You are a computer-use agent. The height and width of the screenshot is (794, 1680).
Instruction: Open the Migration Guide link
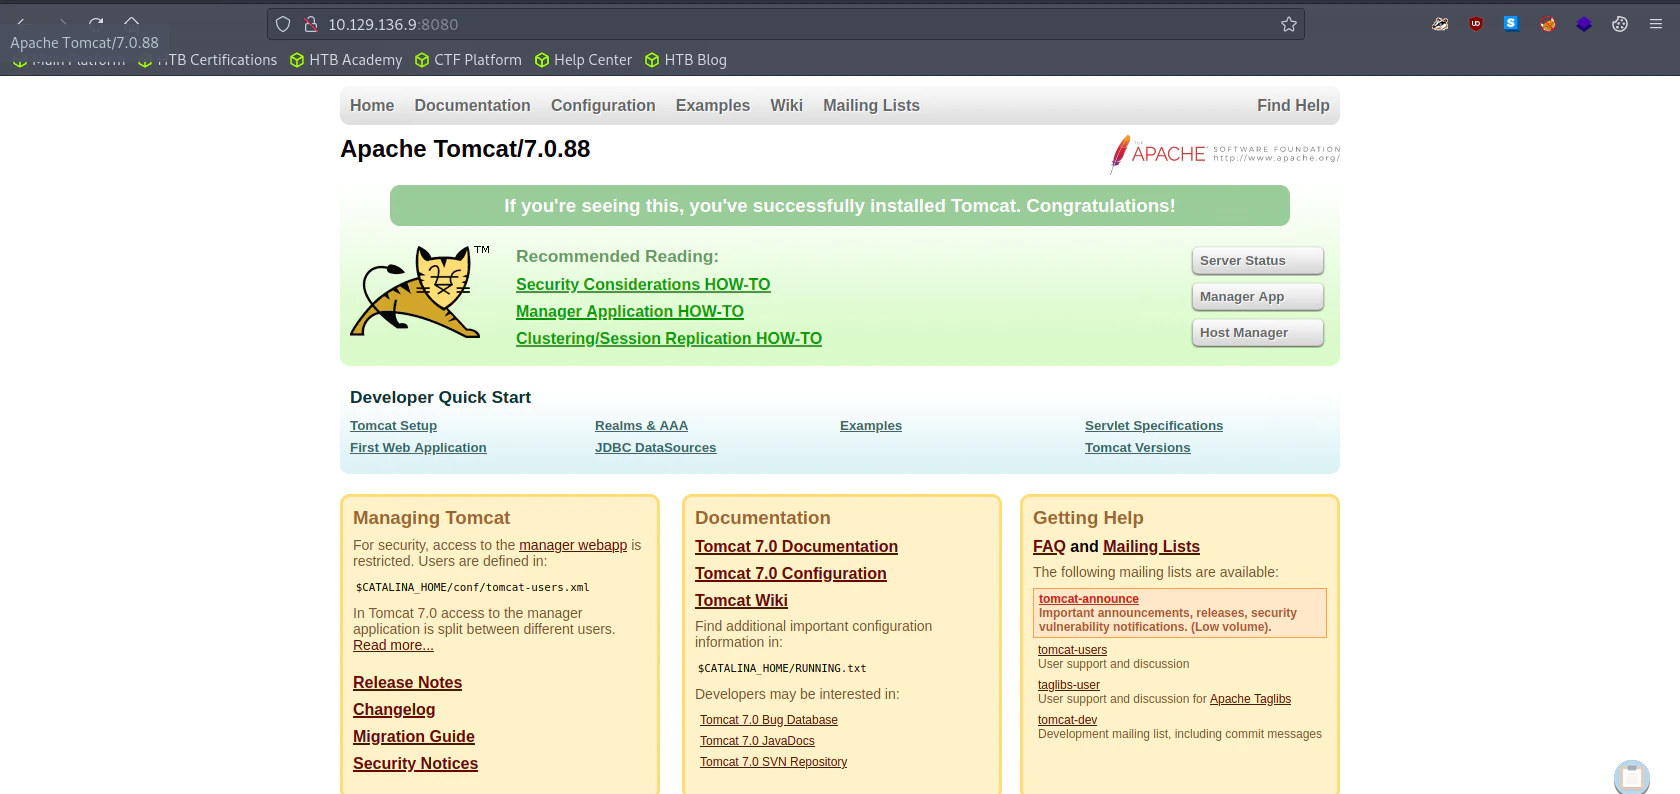click(x=414, y=736)
